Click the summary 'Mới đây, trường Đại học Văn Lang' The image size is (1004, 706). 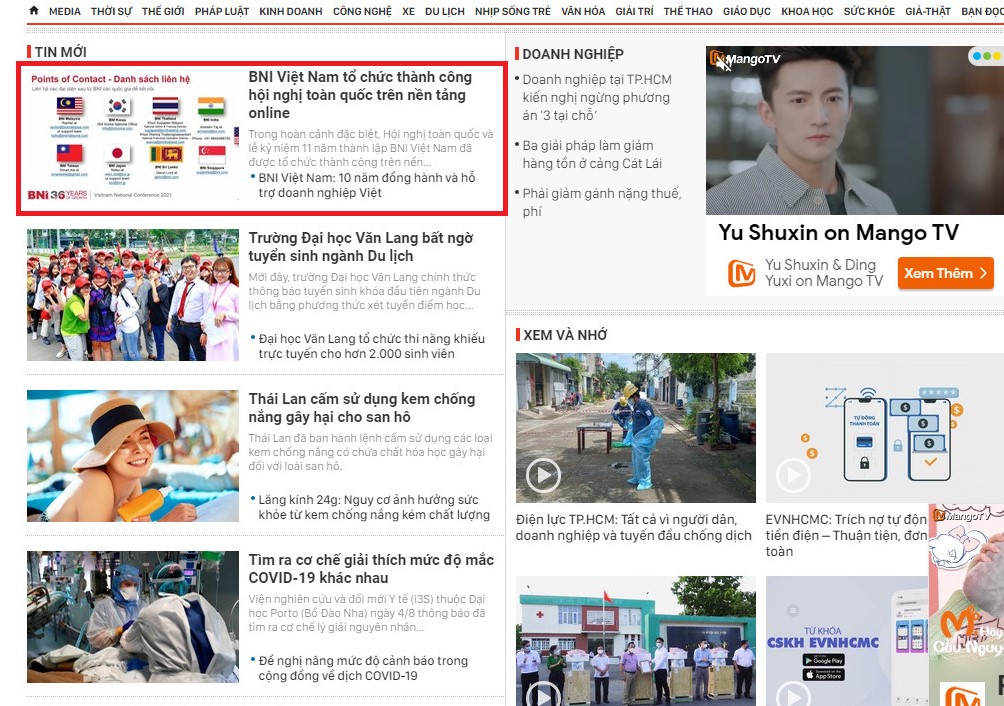pos(364,291)
